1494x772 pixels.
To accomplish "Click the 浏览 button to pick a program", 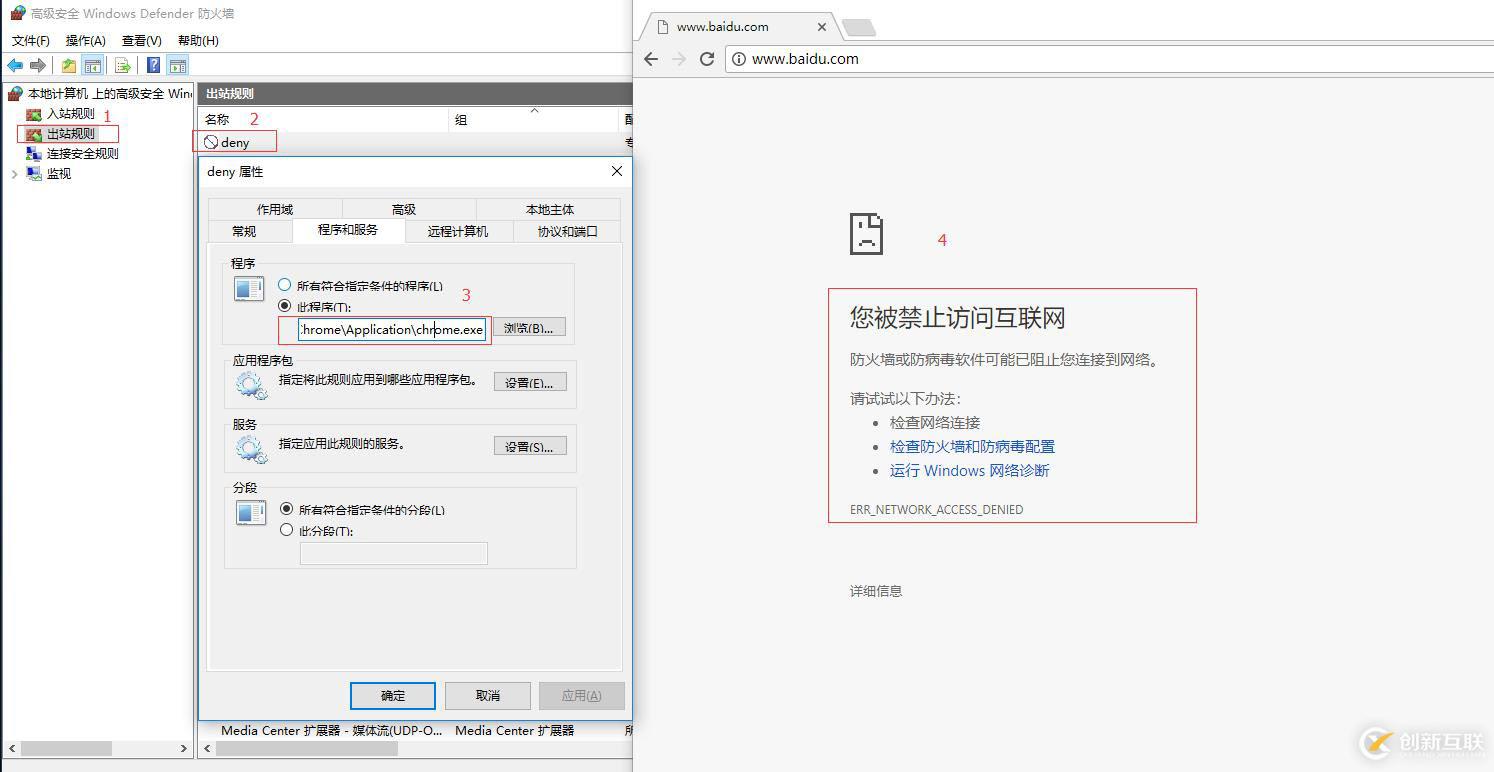I will pos(529,327).
